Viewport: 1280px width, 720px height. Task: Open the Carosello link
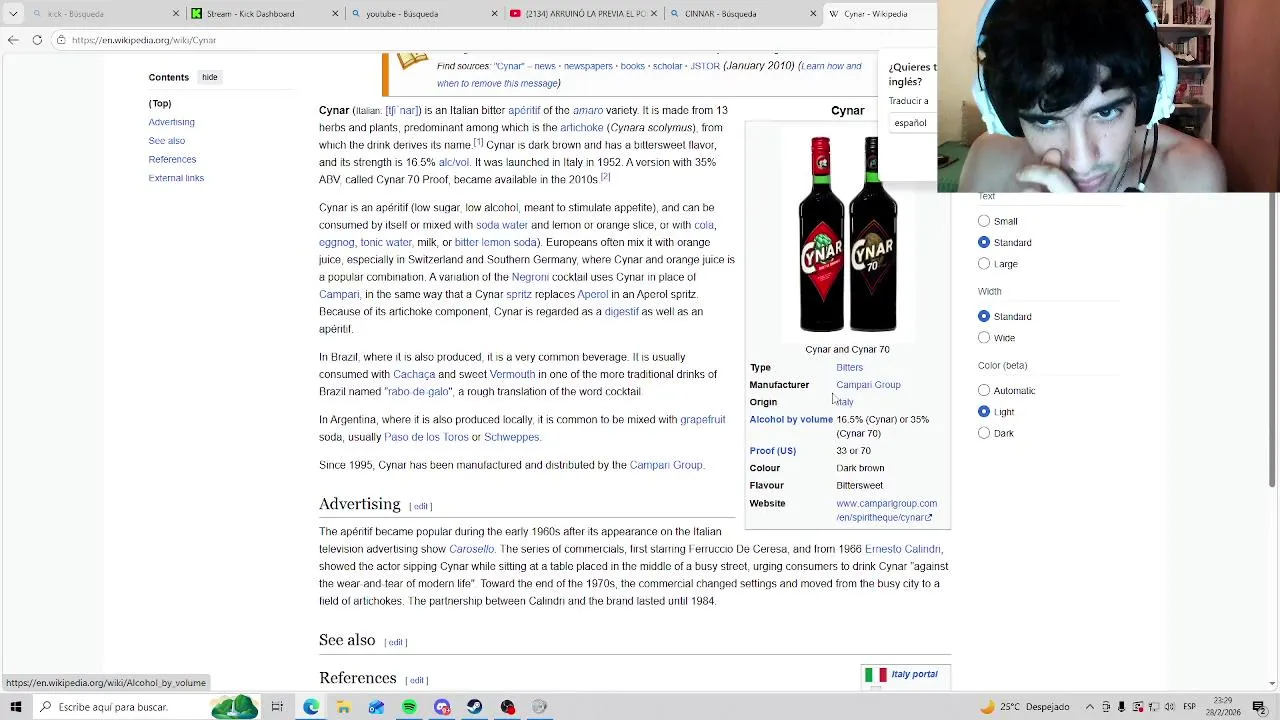point(471,549)
